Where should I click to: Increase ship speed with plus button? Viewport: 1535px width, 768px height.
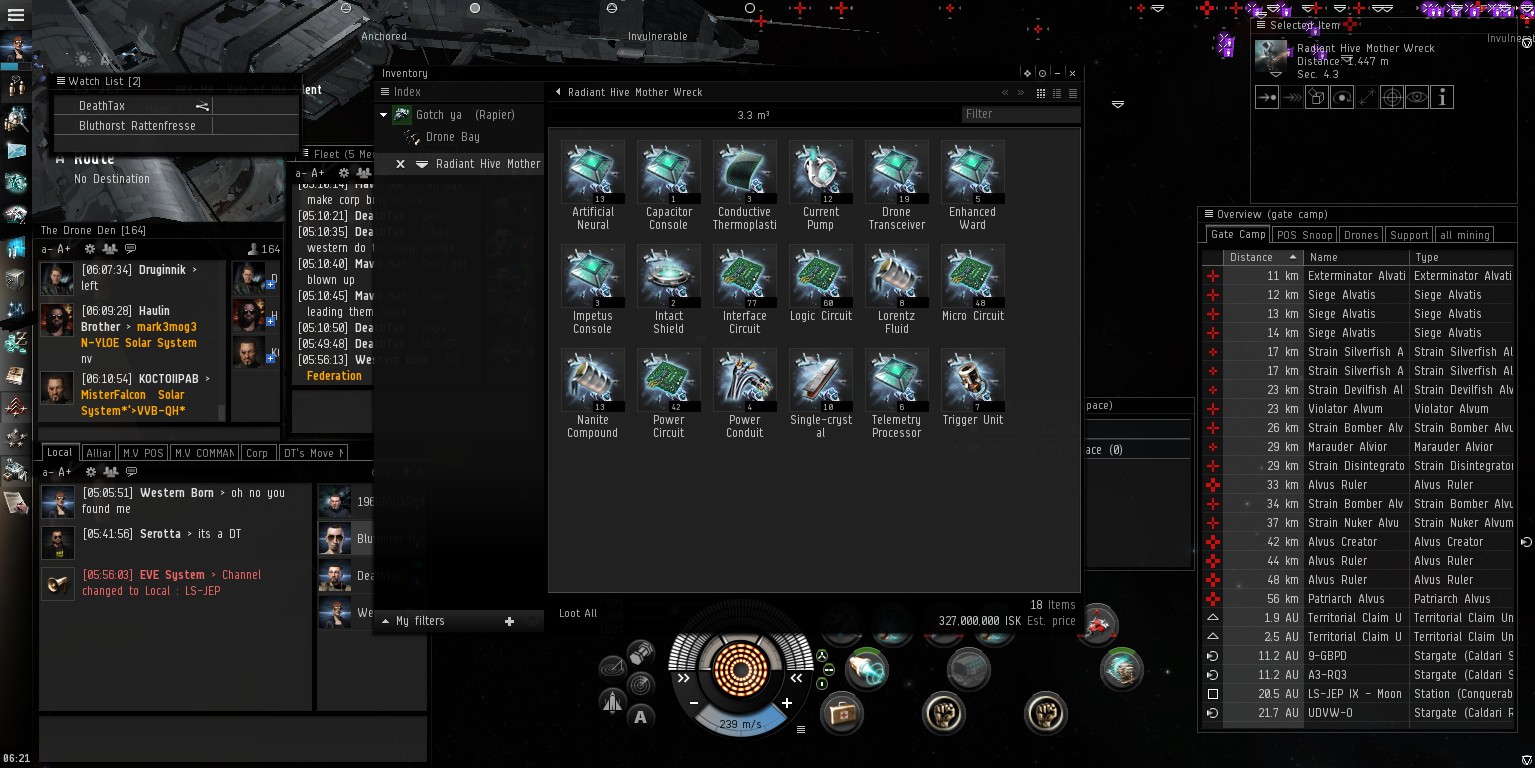pos(787,703)
